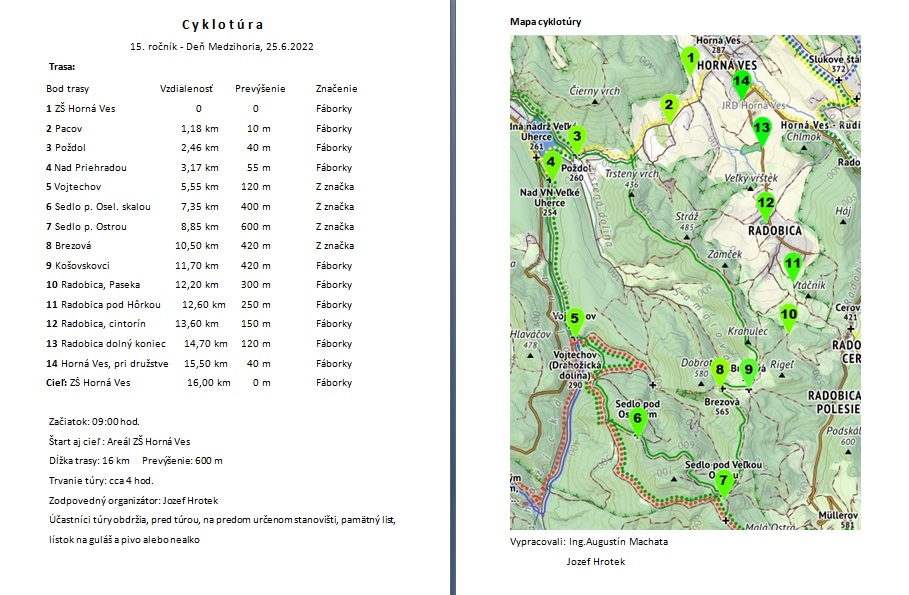
Task: Click the 'Mapa cyklotúry' heading
Action: pyautogui.click(x=546, y=22)
